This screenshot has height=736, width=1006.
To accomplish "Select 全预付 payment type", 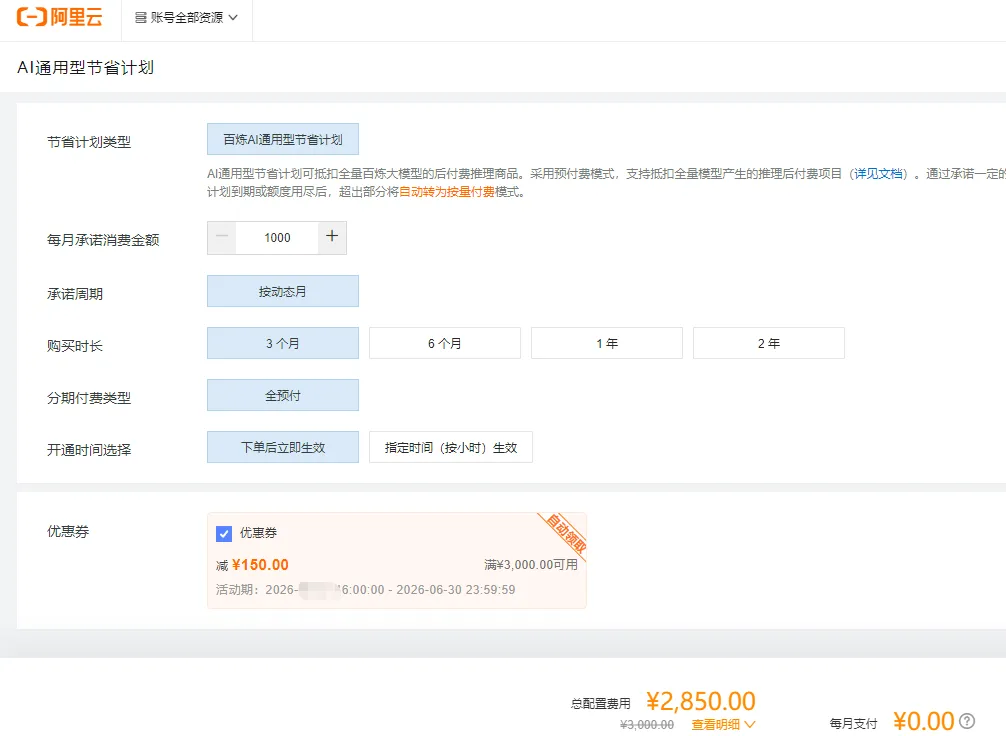I will [282, 395].
